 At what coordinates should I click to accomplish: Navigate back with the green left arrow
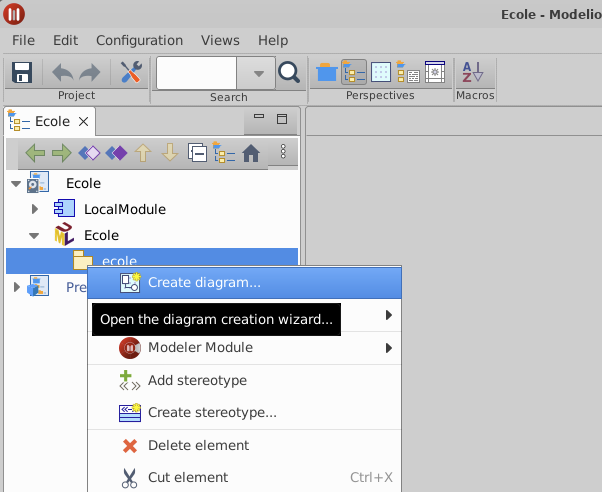pos(35,153)
